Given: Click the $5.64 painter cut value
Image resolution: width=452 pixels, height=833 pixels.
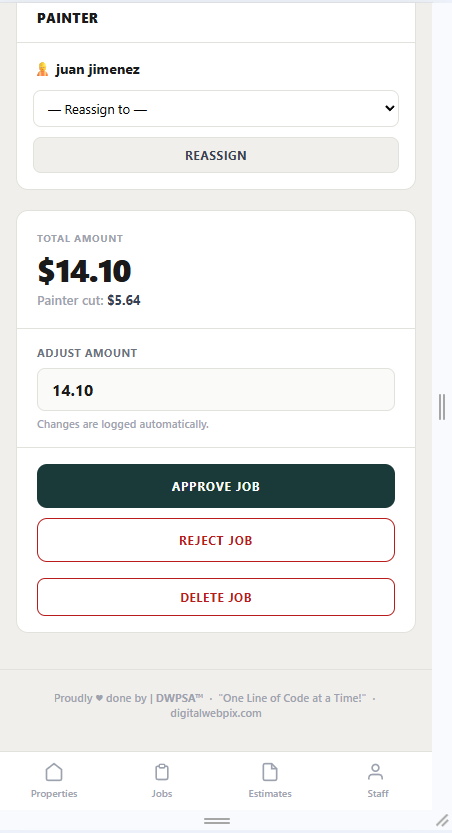Looking at the screenshot, I should pos(124,301).
